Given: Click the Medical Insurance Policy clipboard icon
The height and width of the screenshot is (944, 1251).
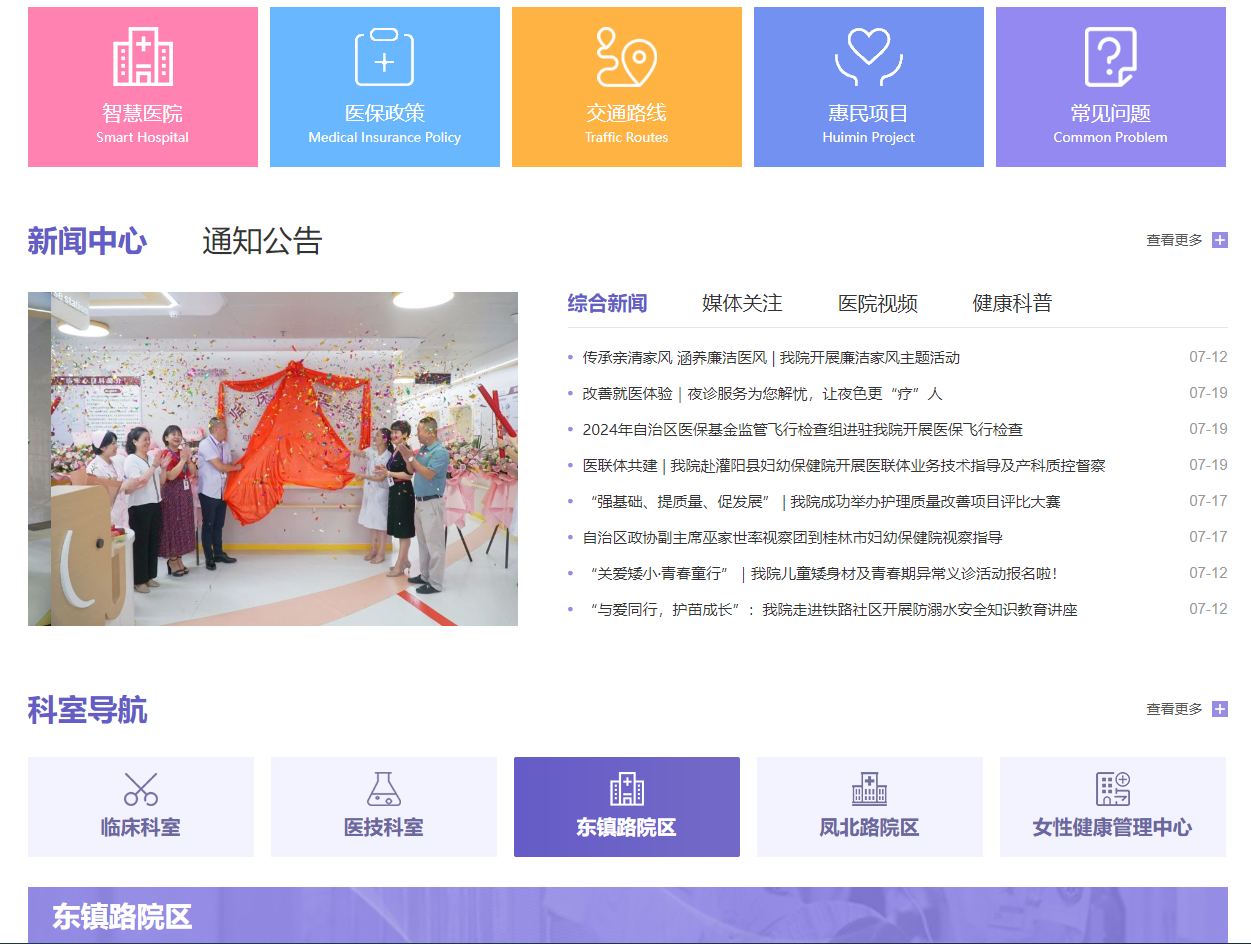Looking at the screenshot, I should (385, 57).
